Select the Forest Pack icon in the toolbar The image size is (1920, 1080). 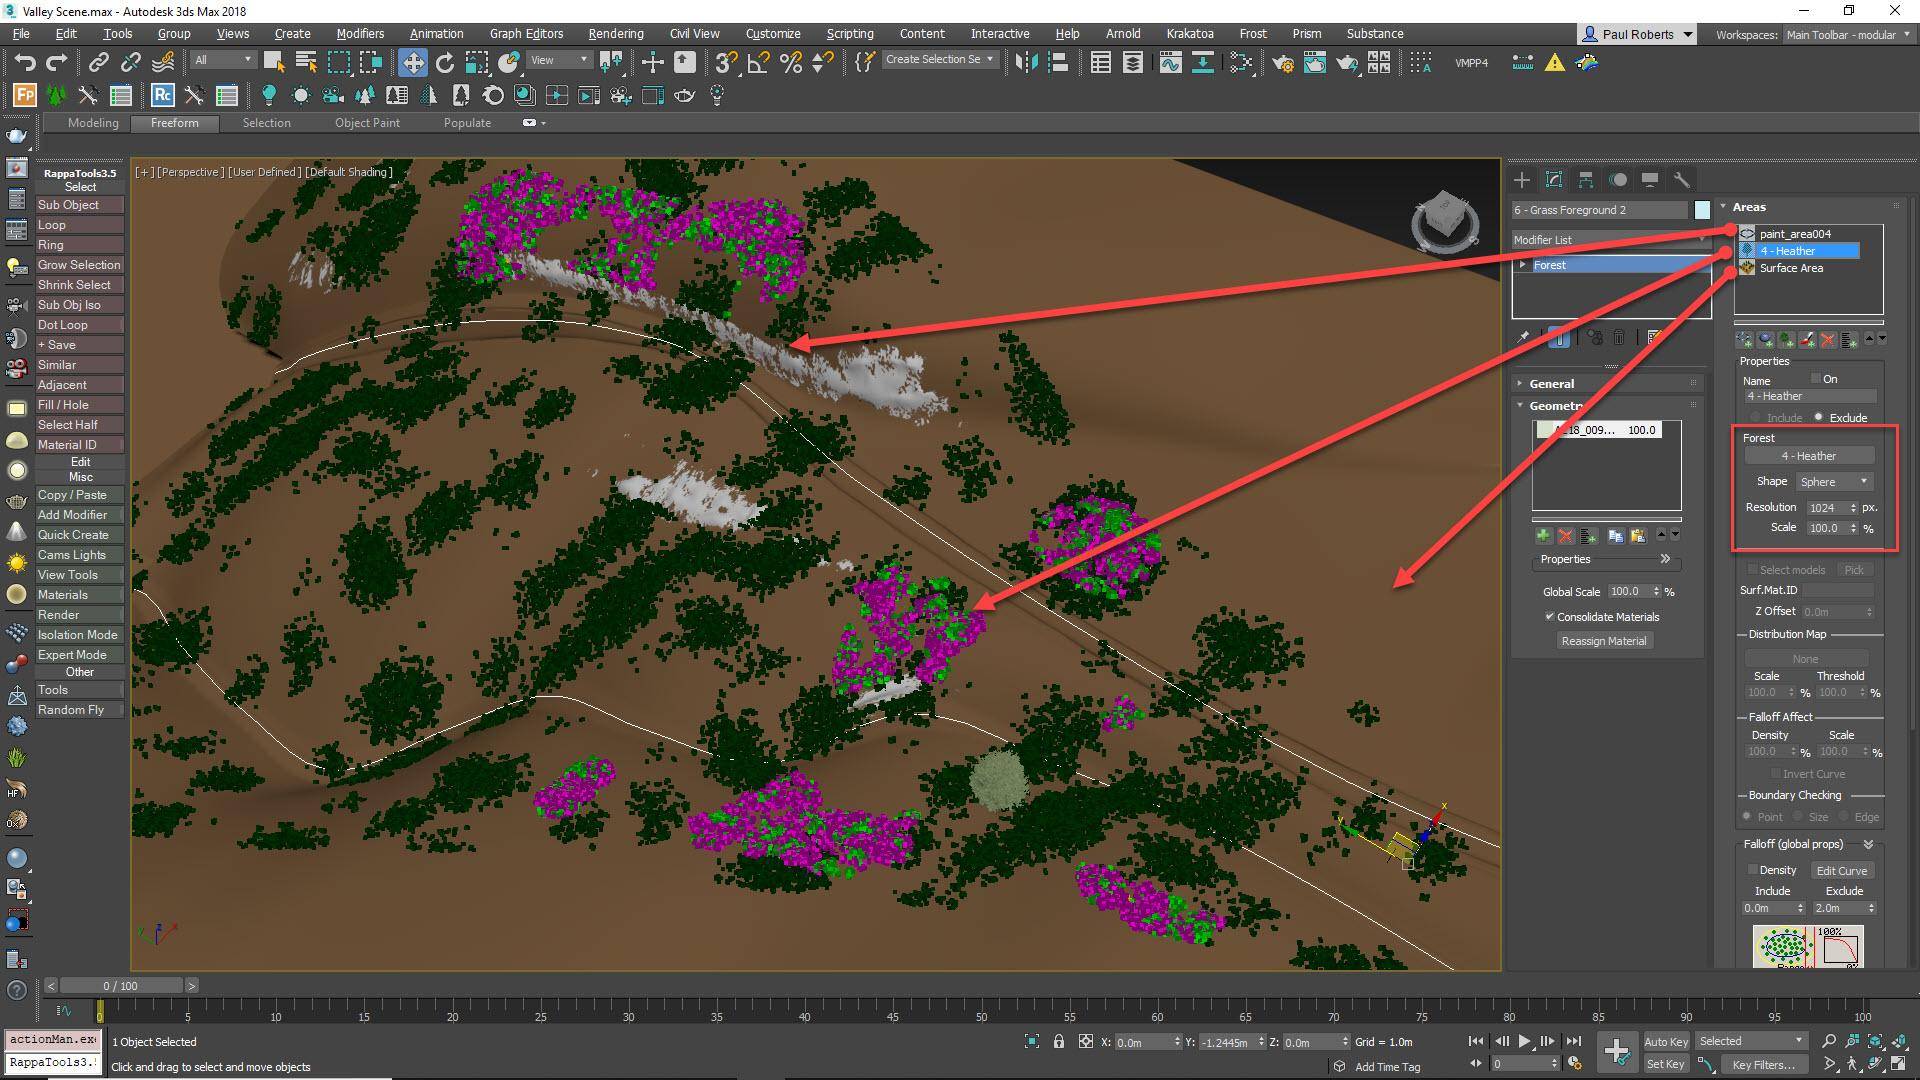click(23, 95)
